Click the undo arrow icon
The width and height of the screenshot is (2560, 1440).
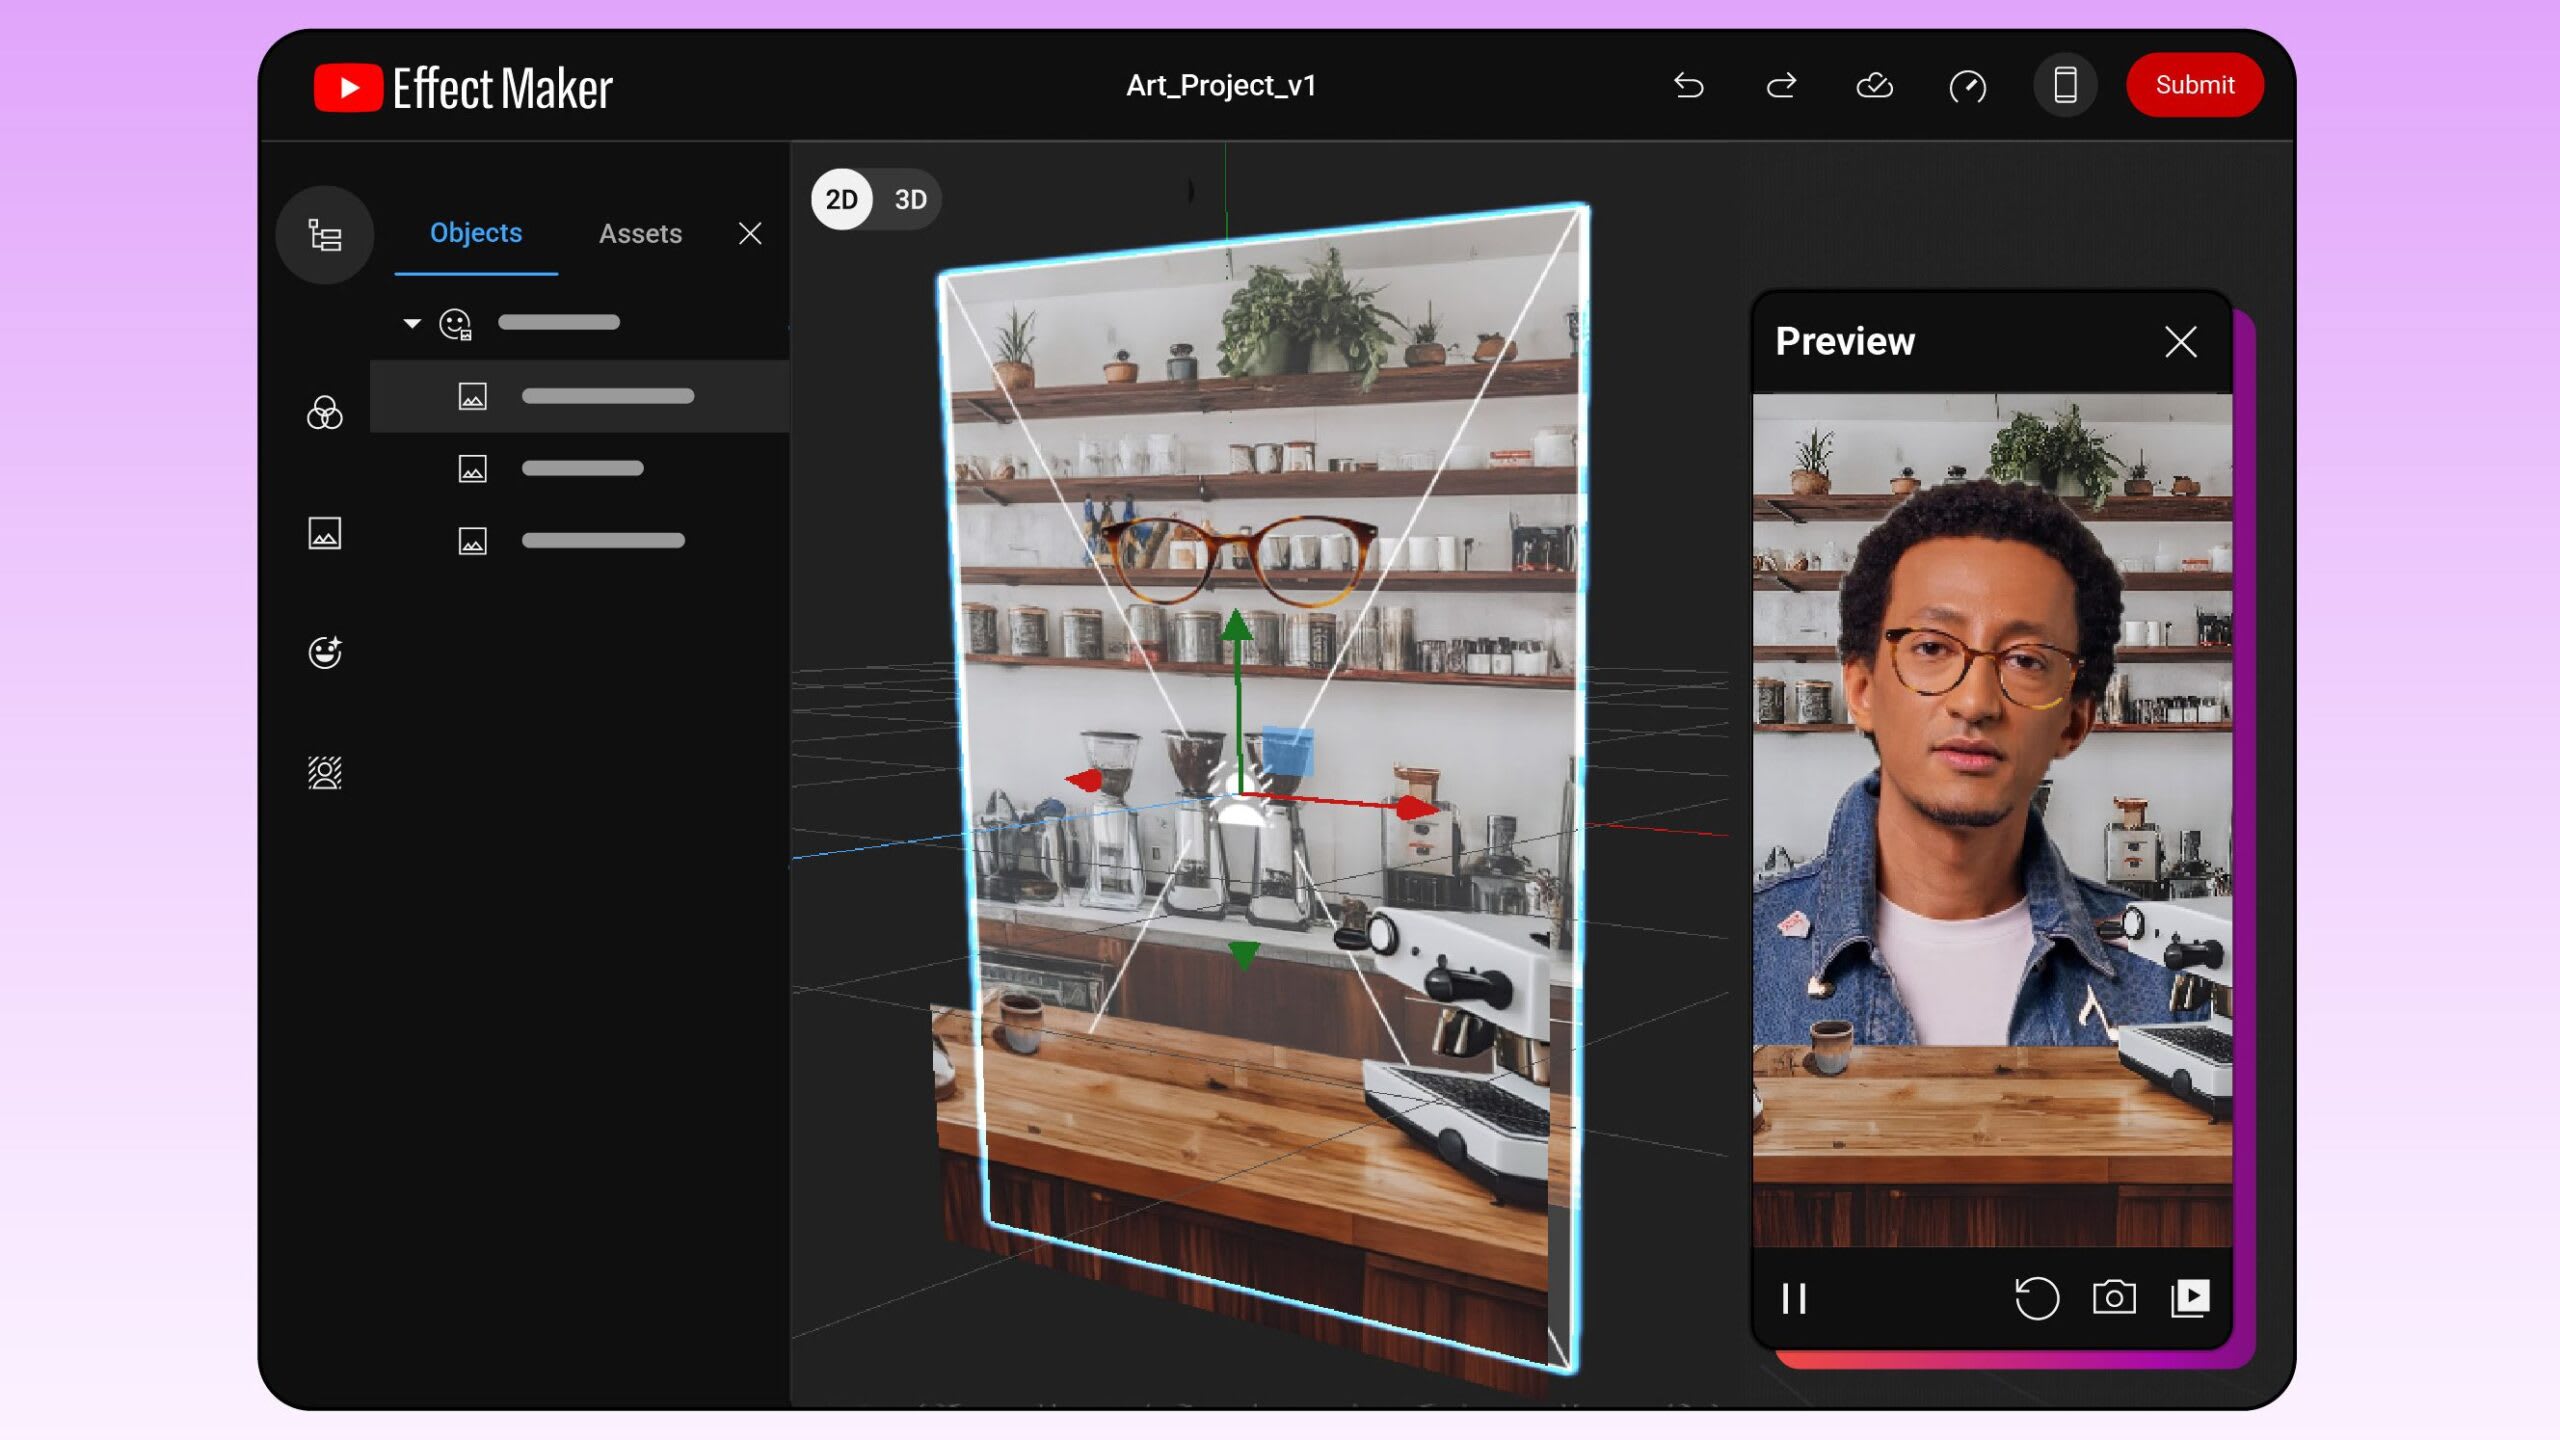(1688, 86)
